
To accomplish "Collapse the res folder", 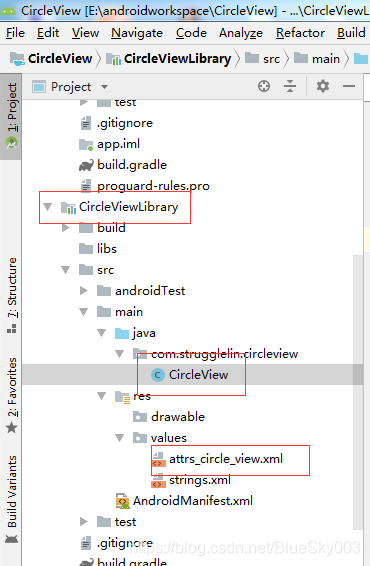I will point(101,396).
